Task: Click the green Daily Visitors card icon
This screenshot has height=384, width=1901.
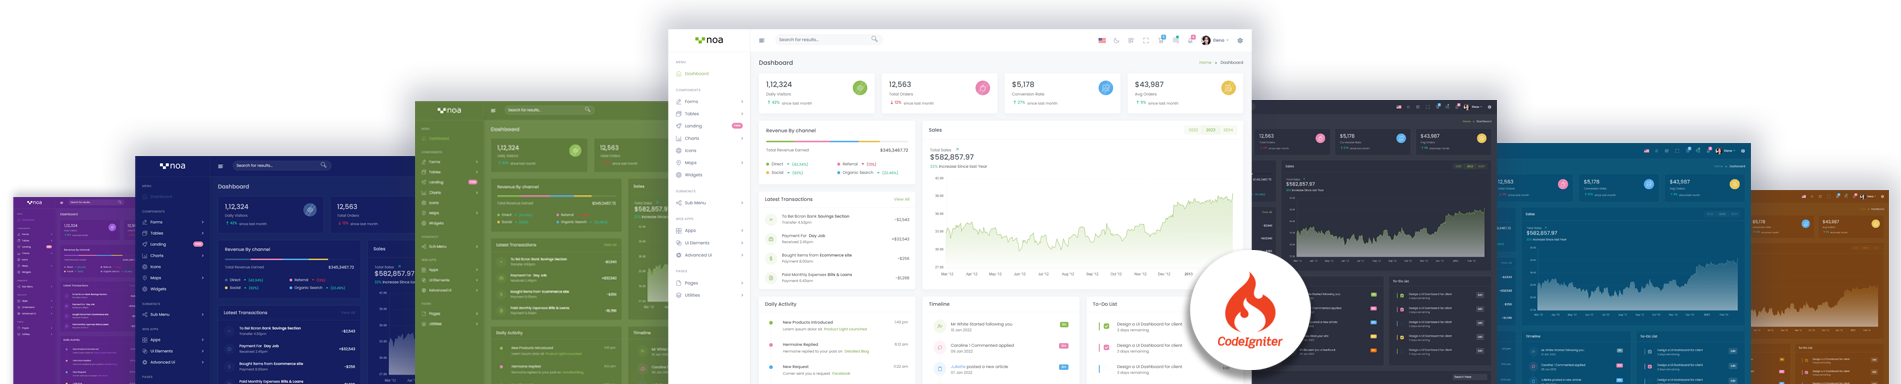Action: point(860,88)
